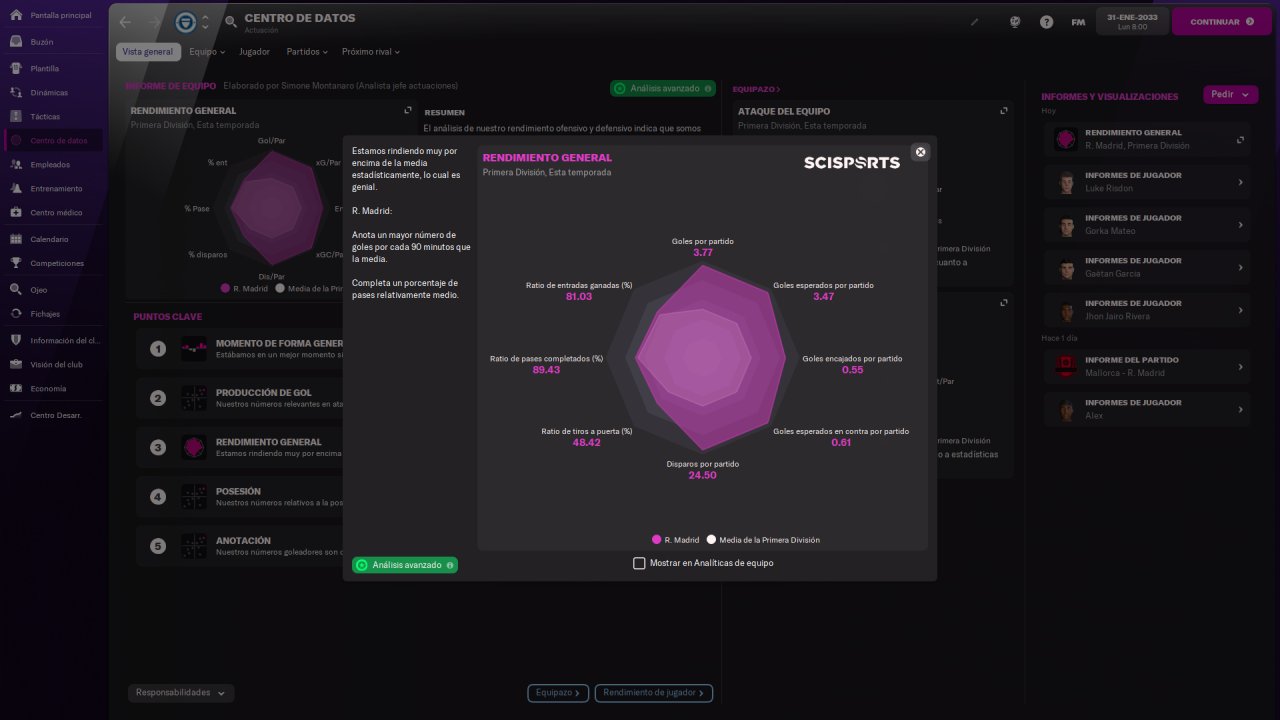Click the date 31-ENE-2033 display
This screenshot has height=720, width=1280.
point(1132,22)
